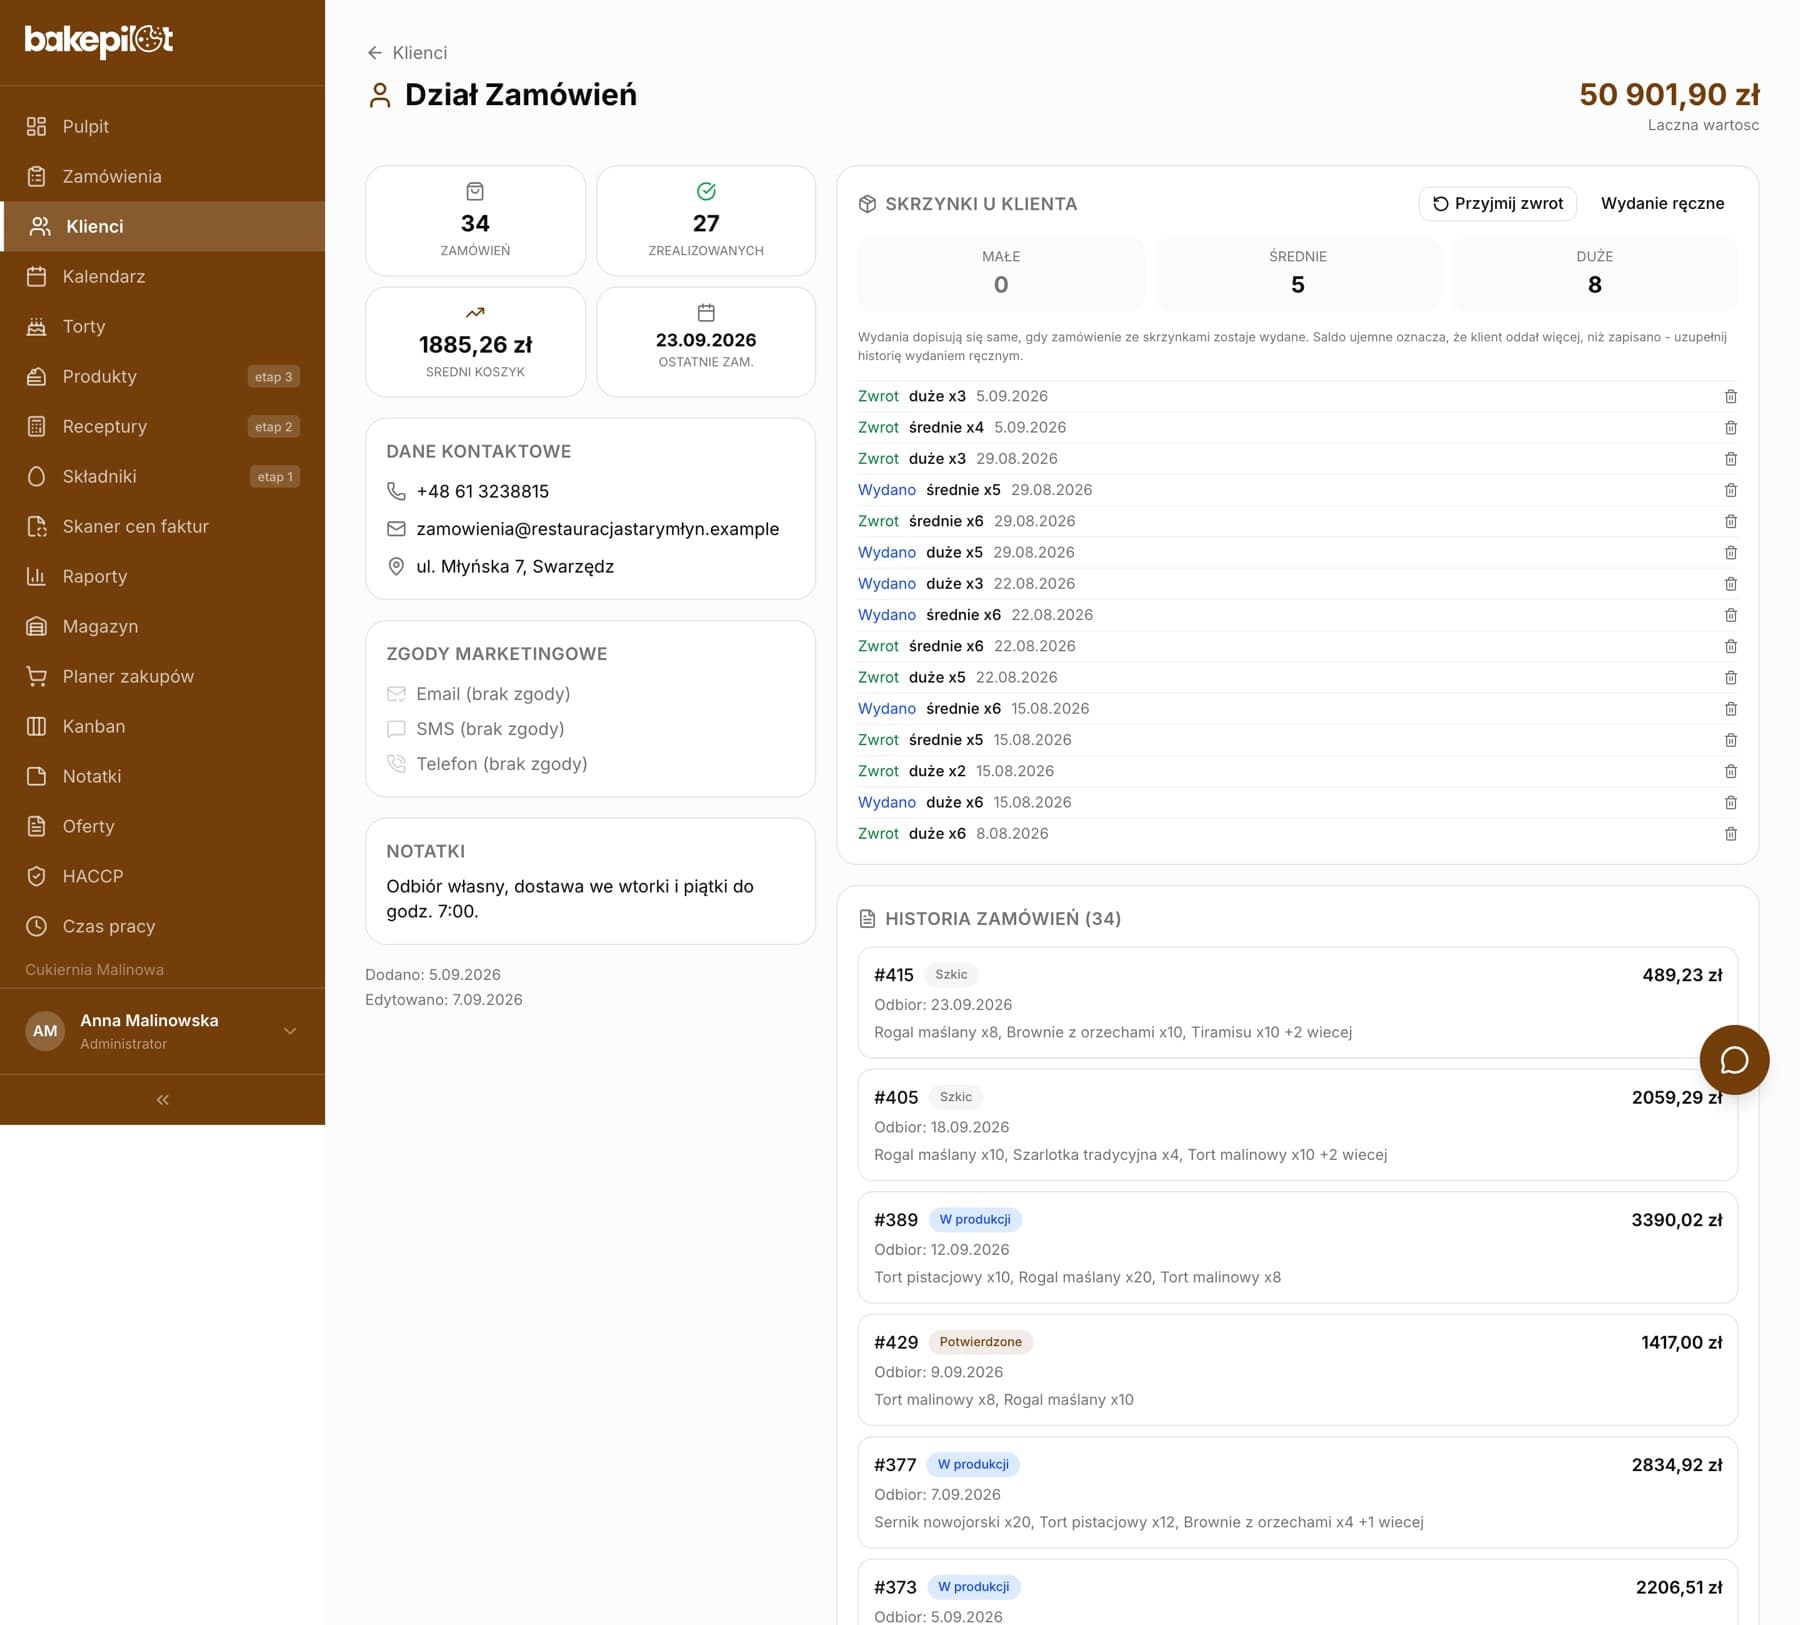Delete entry Wydano duże x5 29.08.2026
The width and height of the screenshot is (1800, 1625).
coord(1730,552)
